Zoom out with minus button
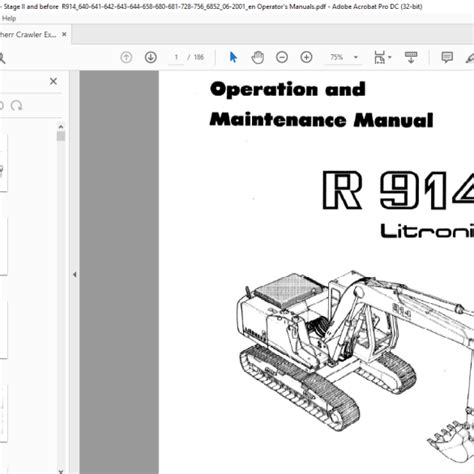Image resolution: width=474 pixels, height=474 pixels. tap(282, 57)
